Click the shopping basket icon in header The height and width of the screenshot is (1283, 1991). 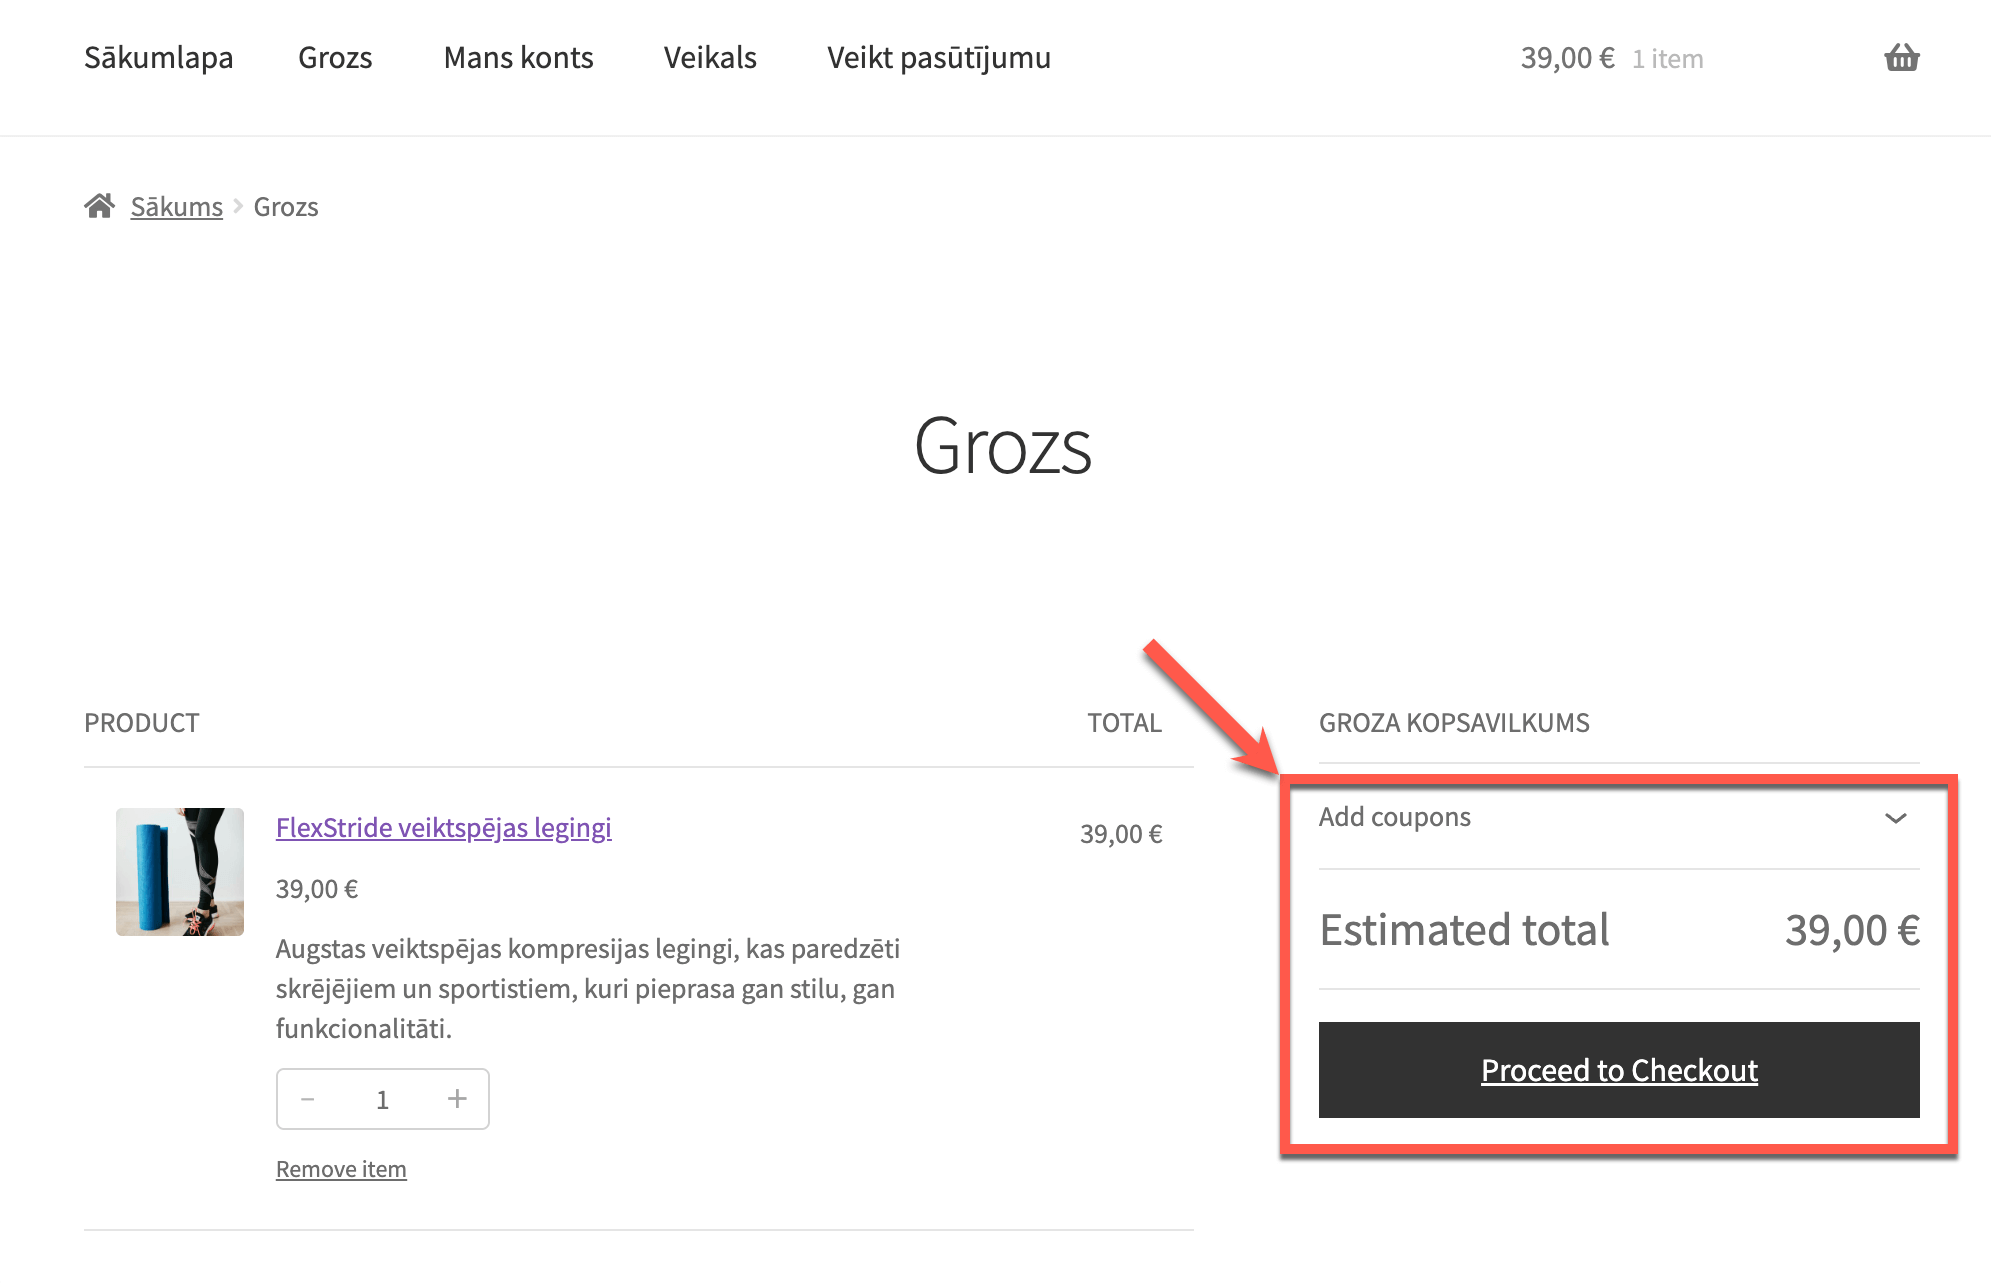[x=1901, y=58]
